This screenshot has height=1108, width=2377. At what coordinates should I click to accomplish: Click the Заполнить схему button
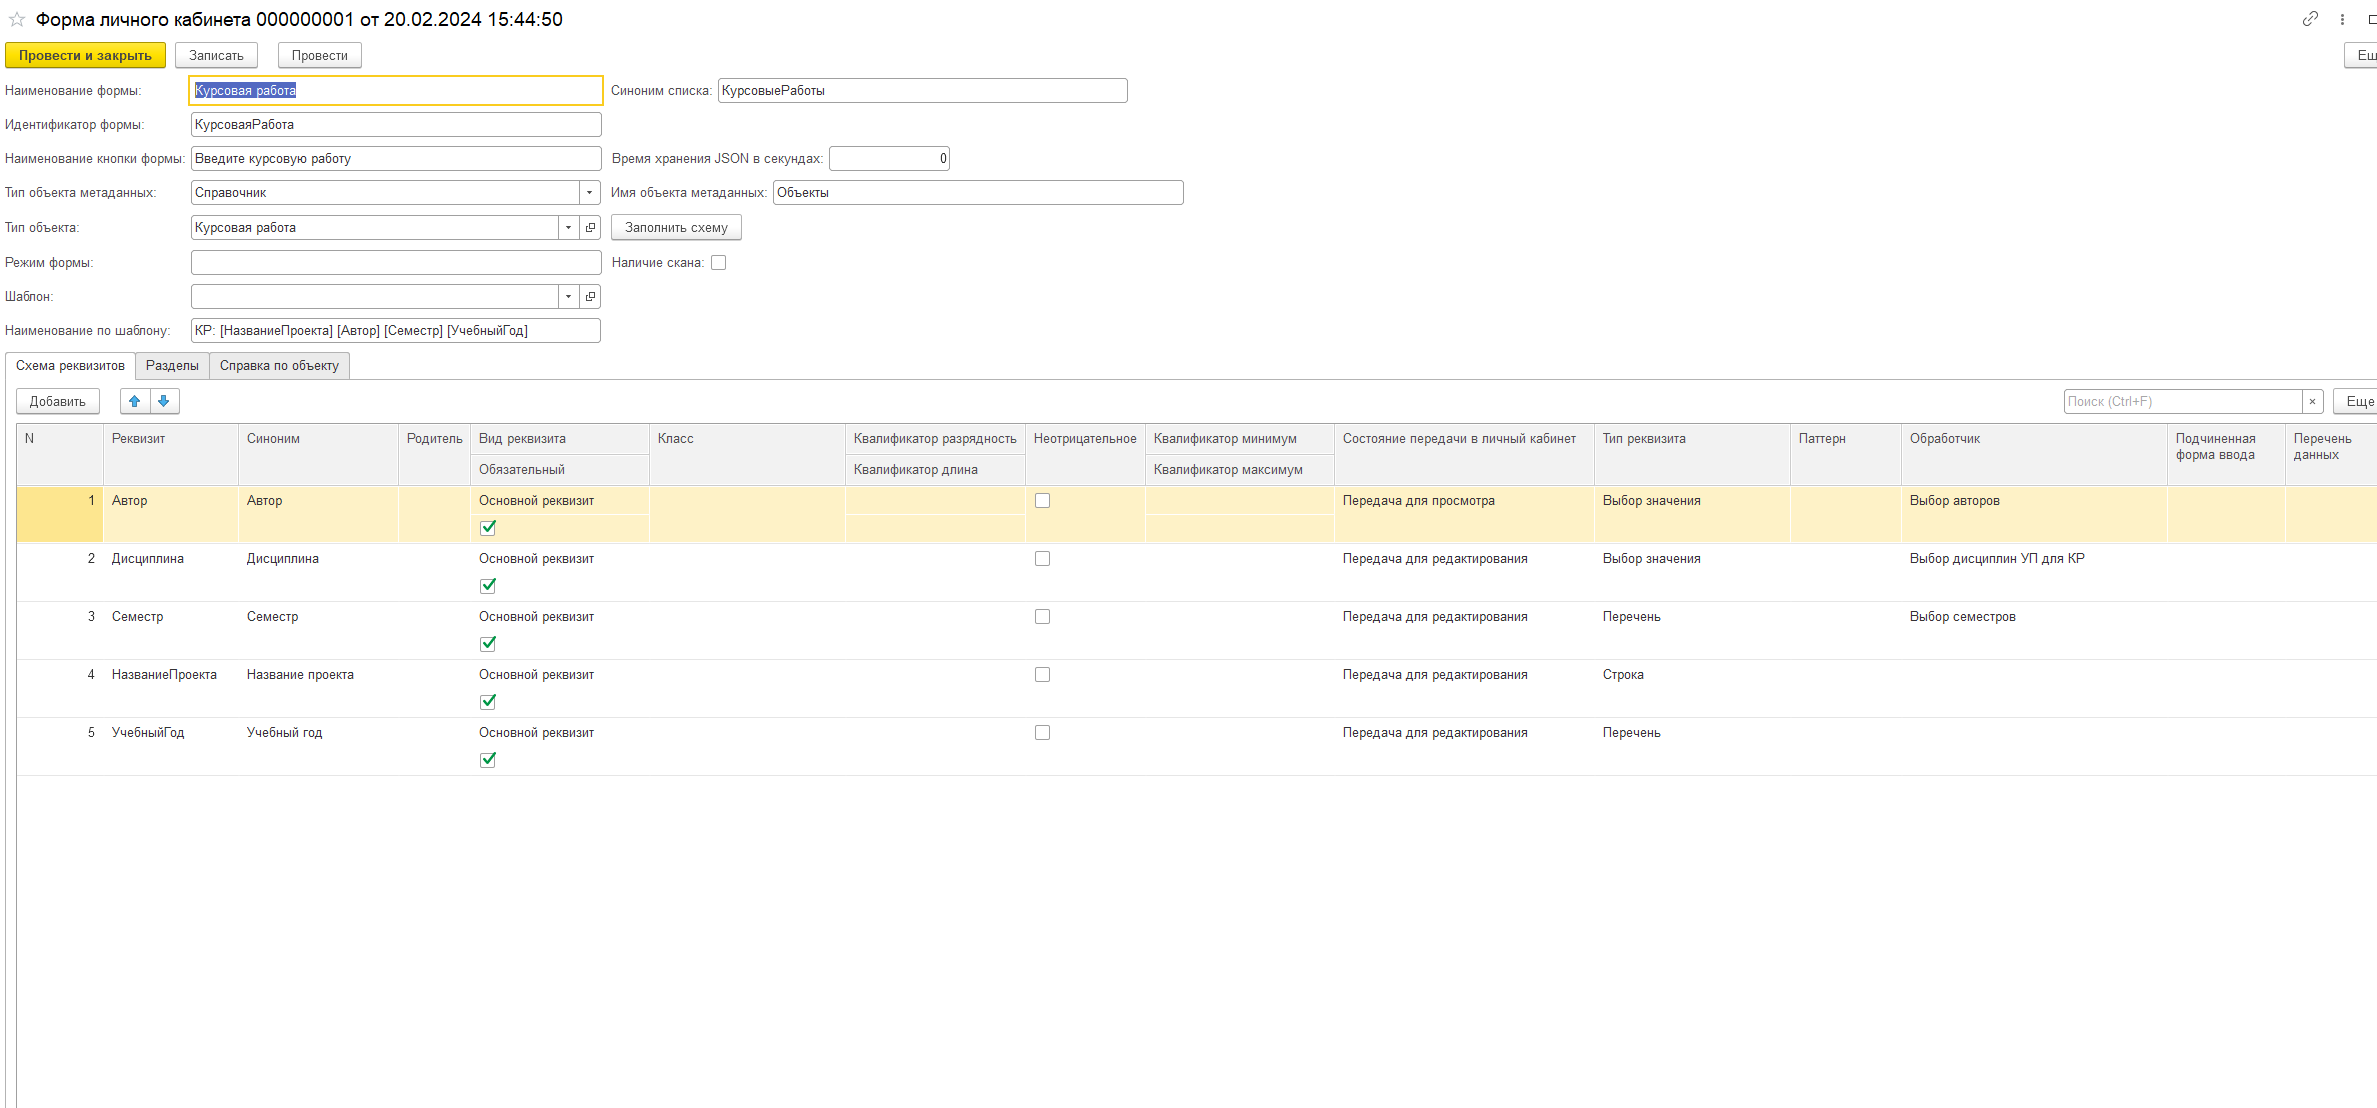coord(676,228)
